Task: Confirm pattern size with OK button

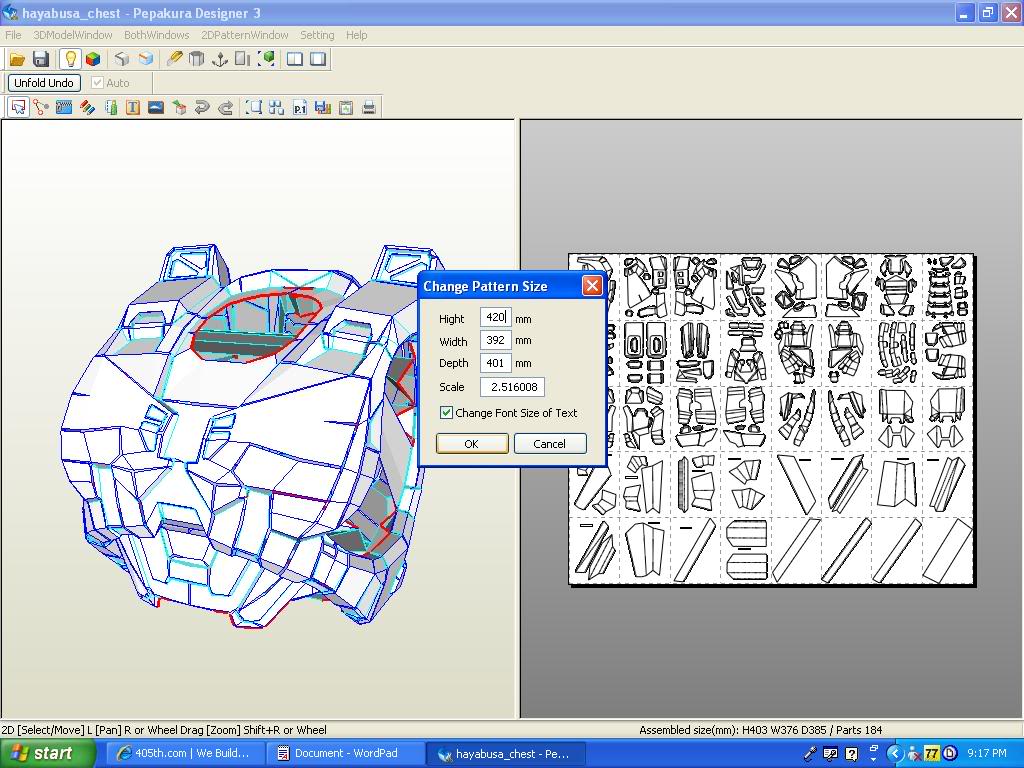Action: click(472, 443)
